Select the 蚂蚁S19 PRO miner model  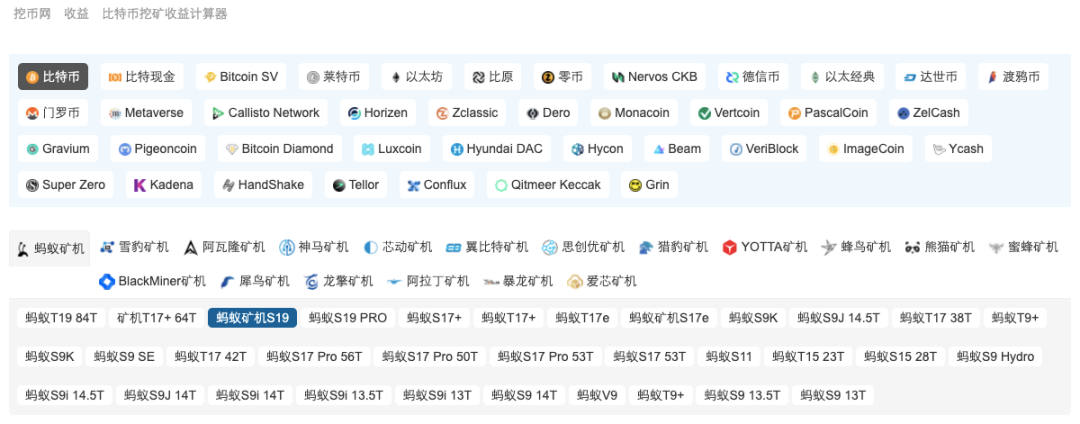(348, 317)
